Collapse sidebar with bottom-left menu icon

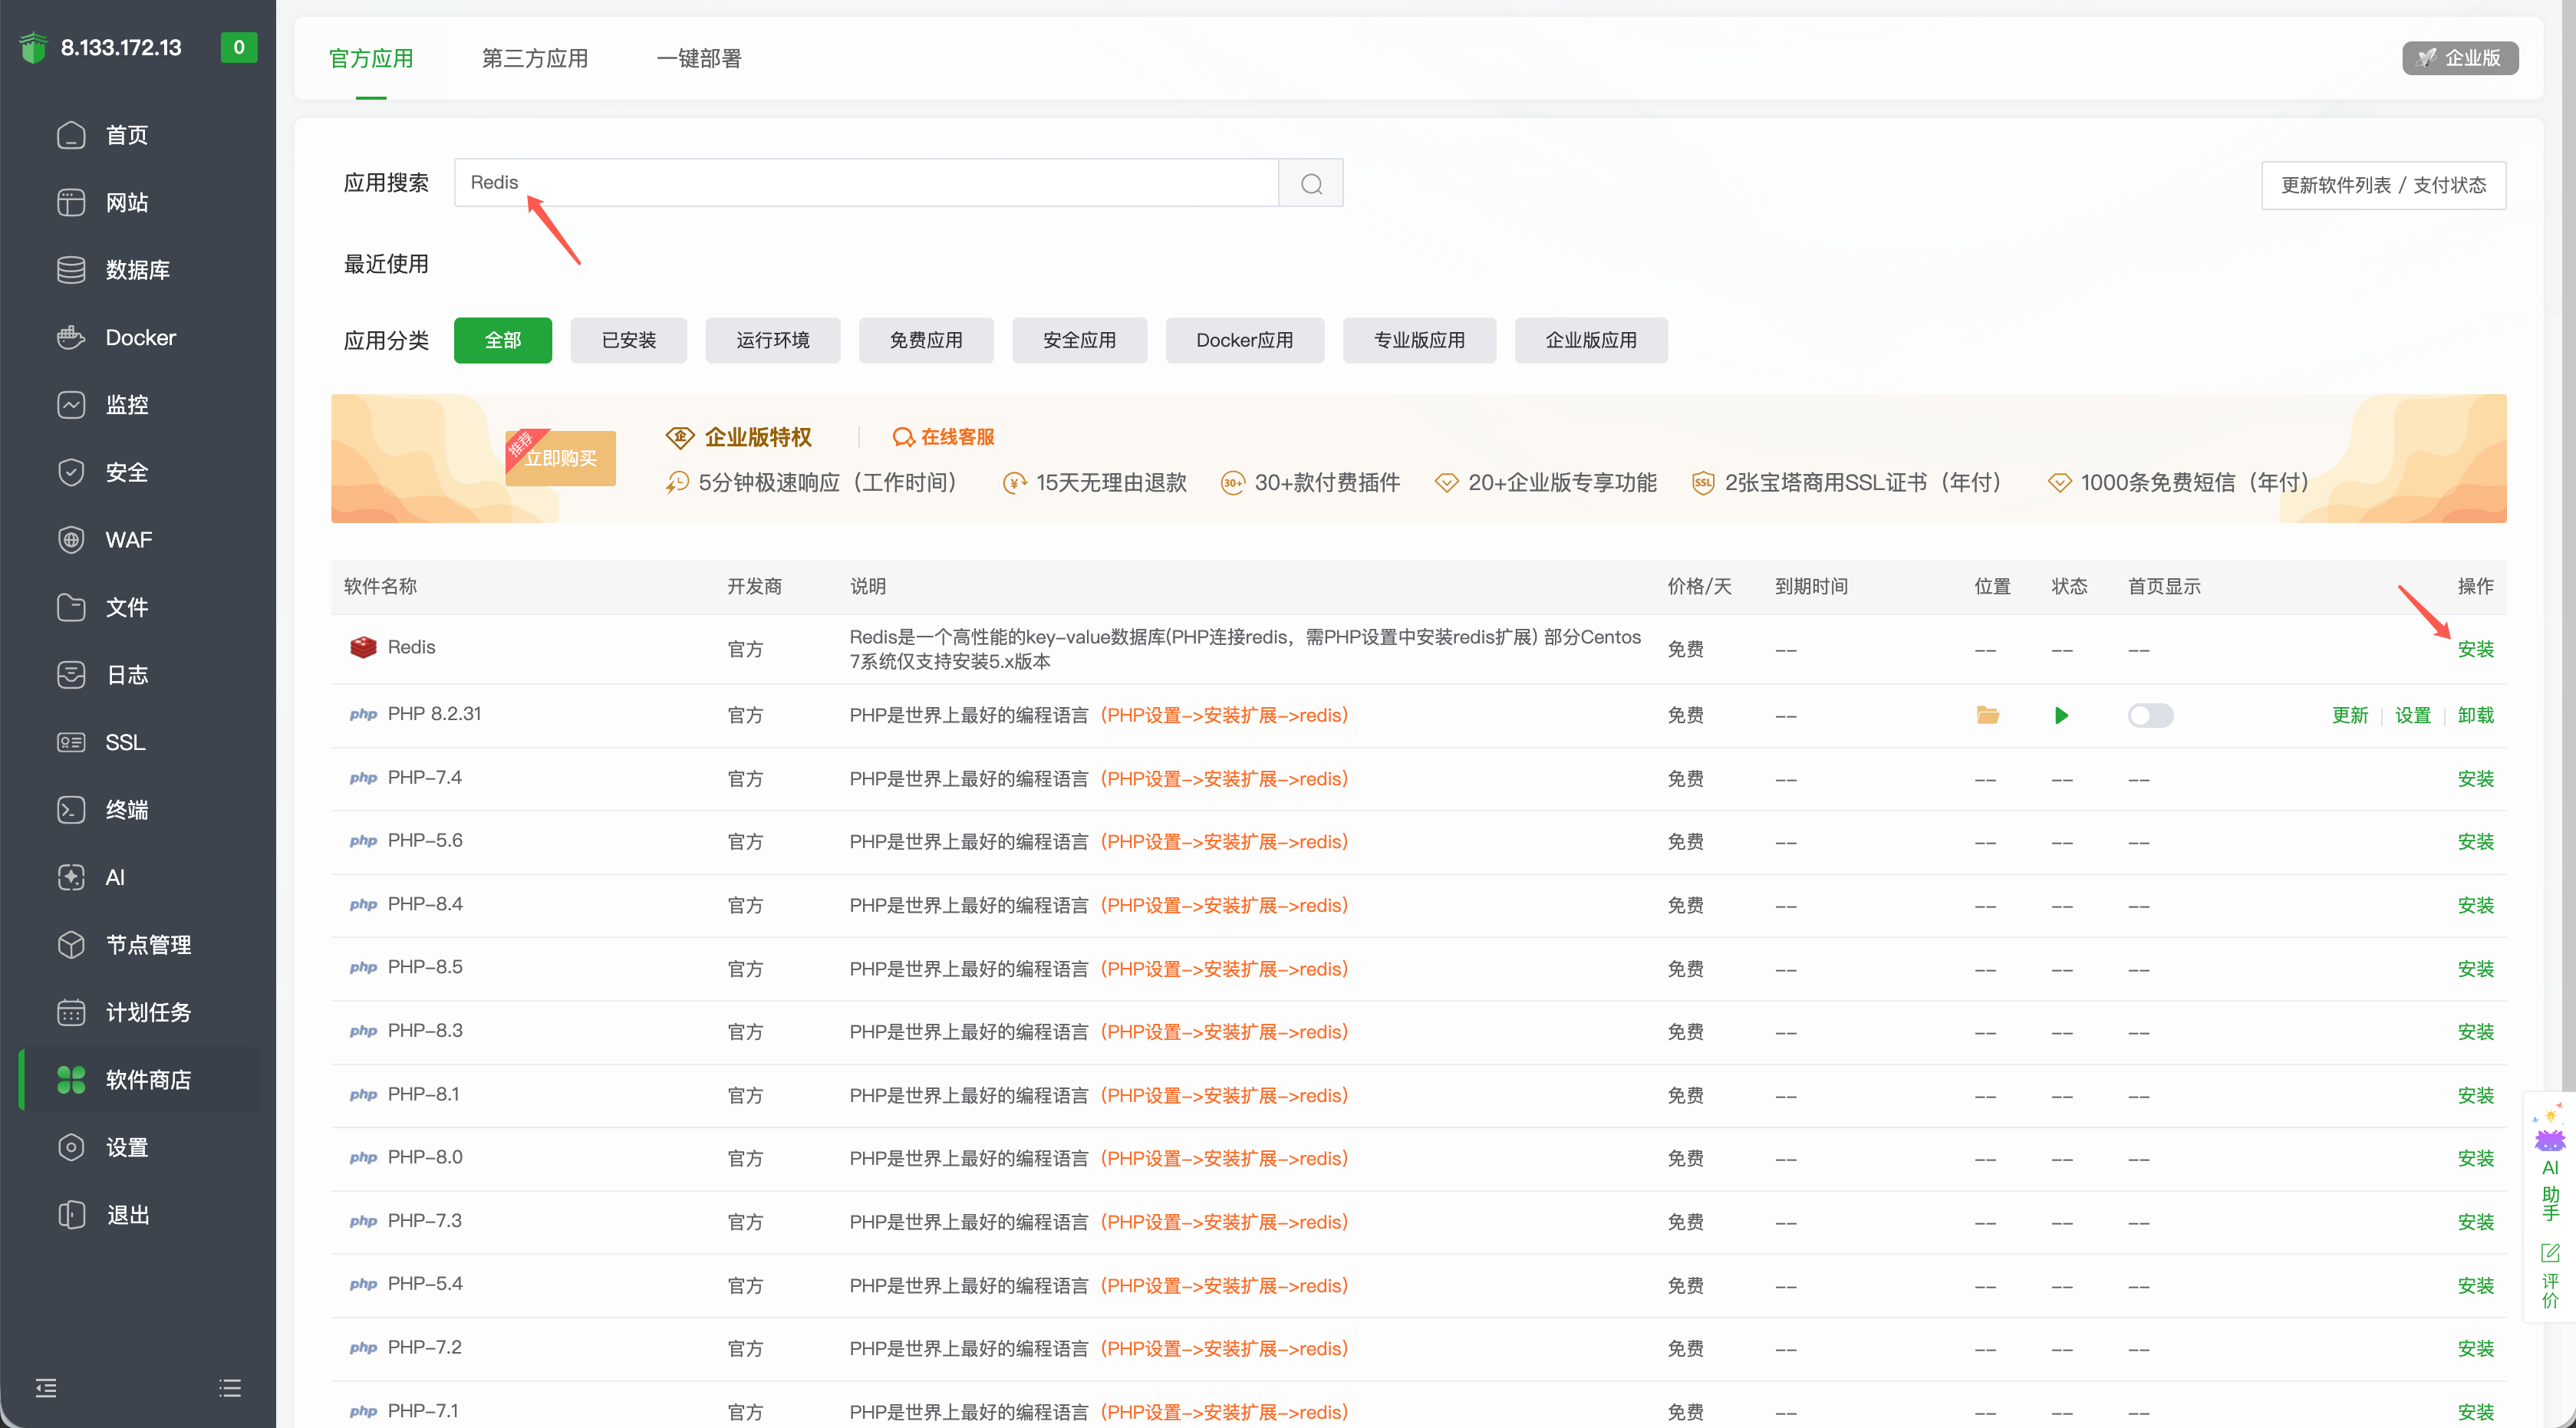click(x=46, y=1388)
